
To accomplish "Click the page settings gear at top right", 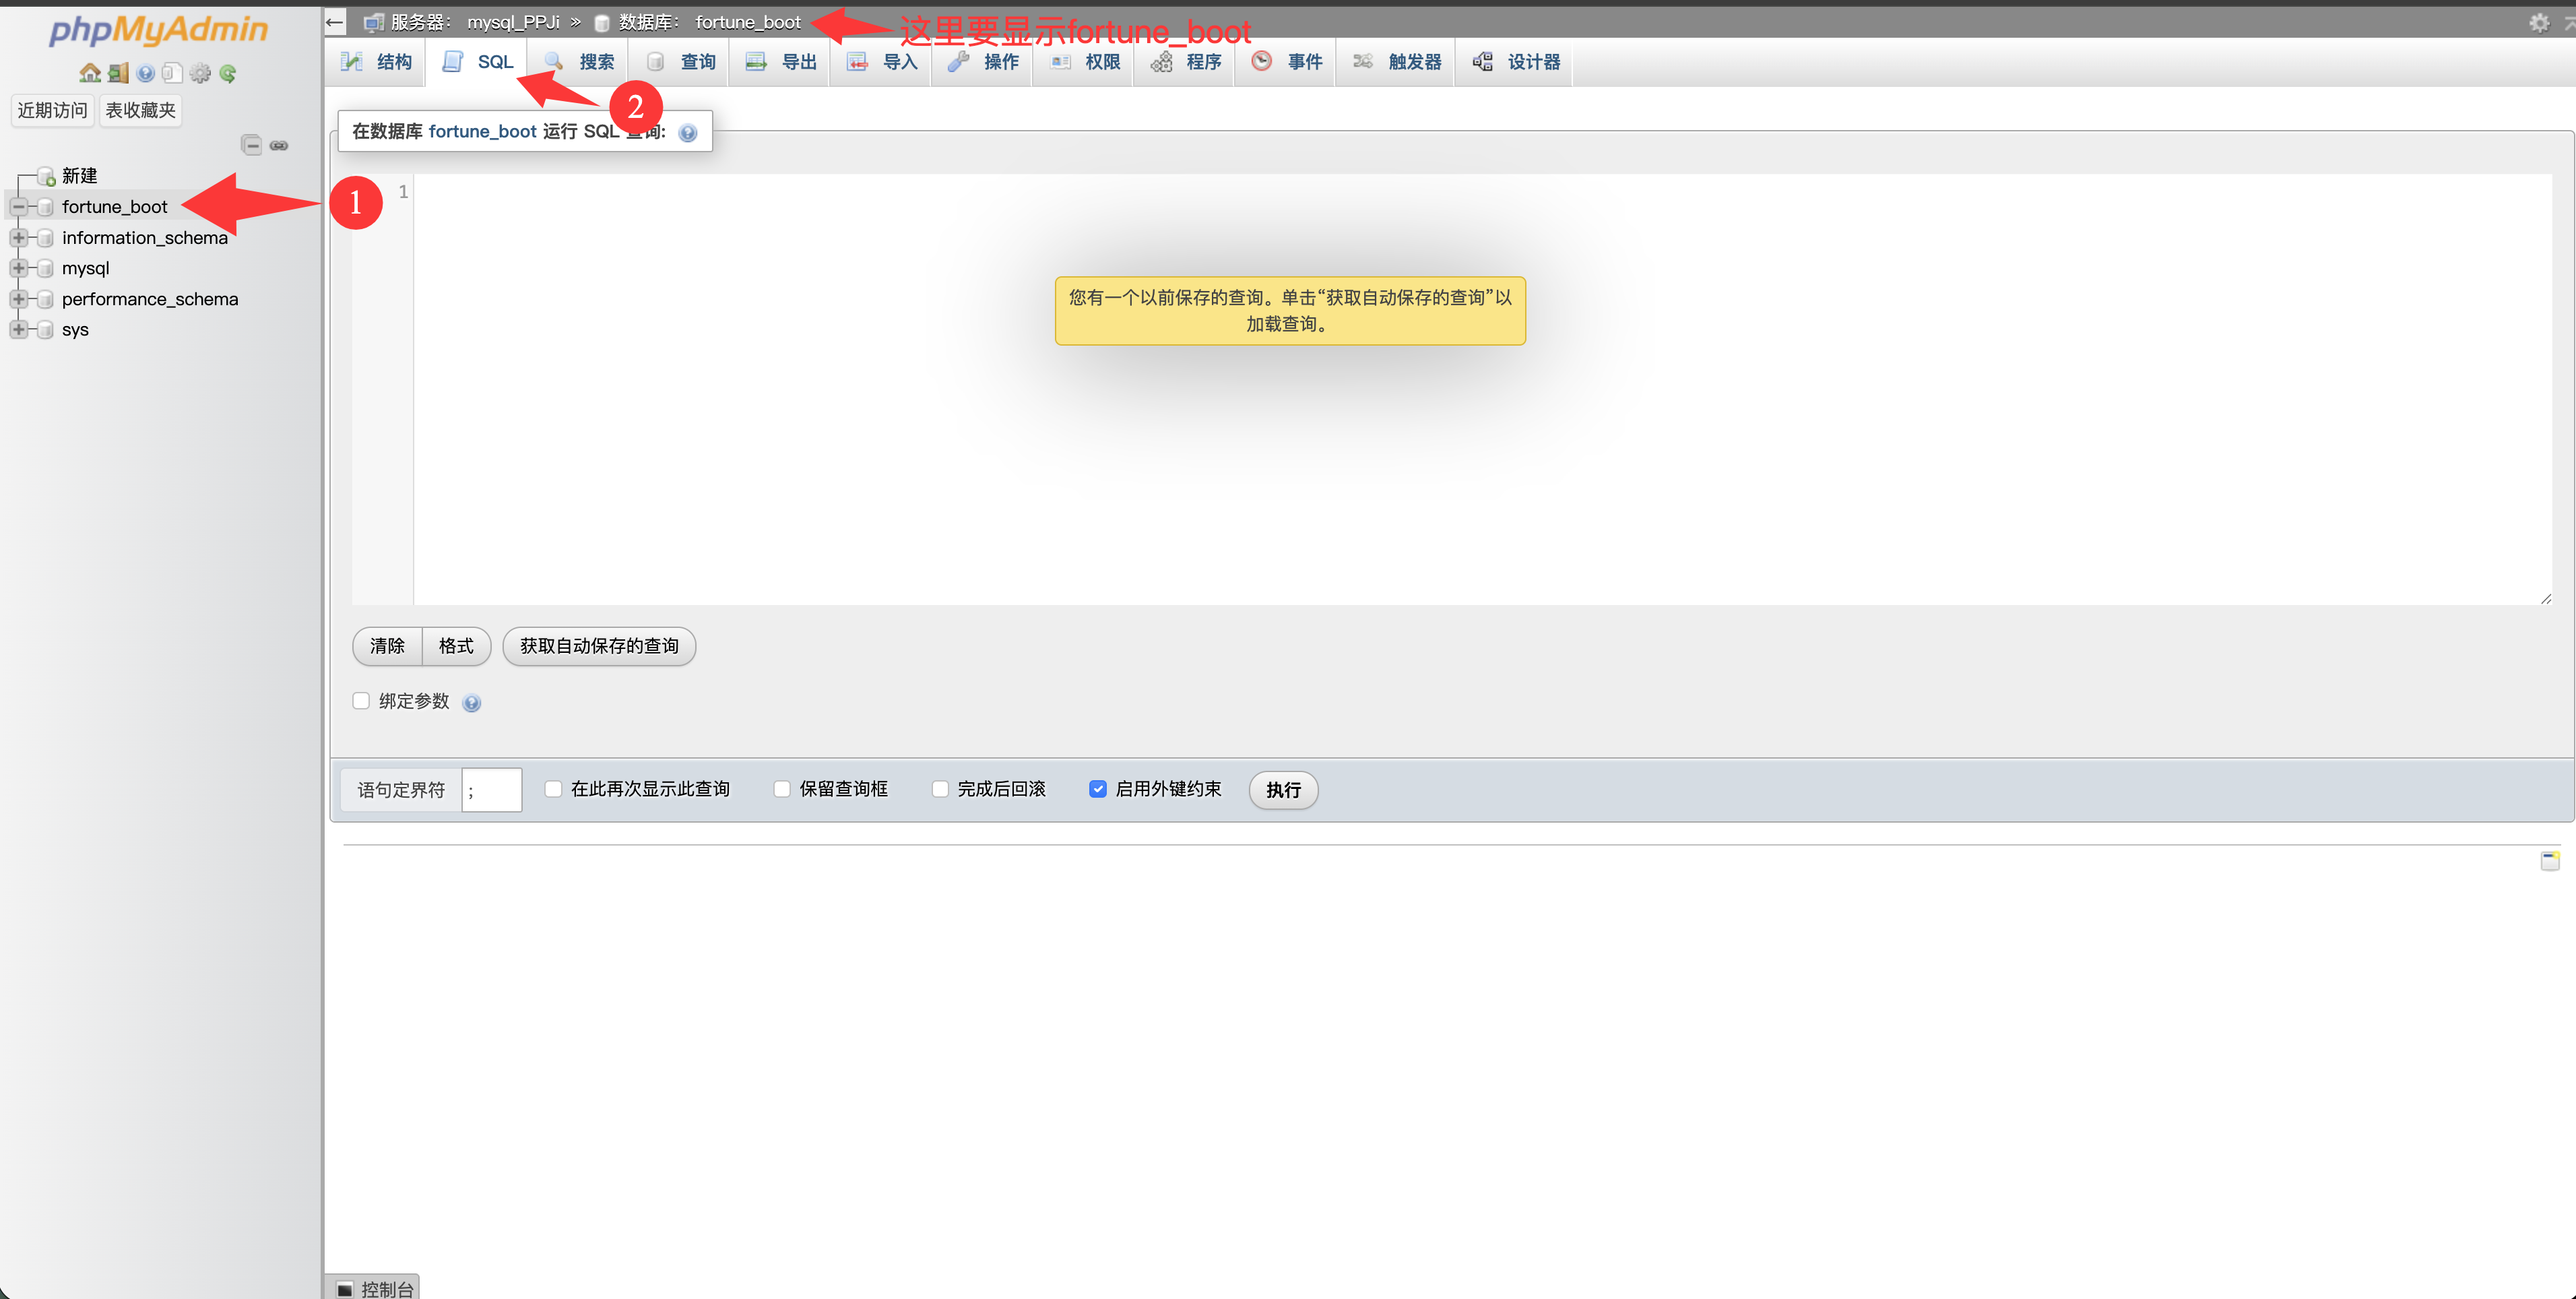I will 2539,22.
